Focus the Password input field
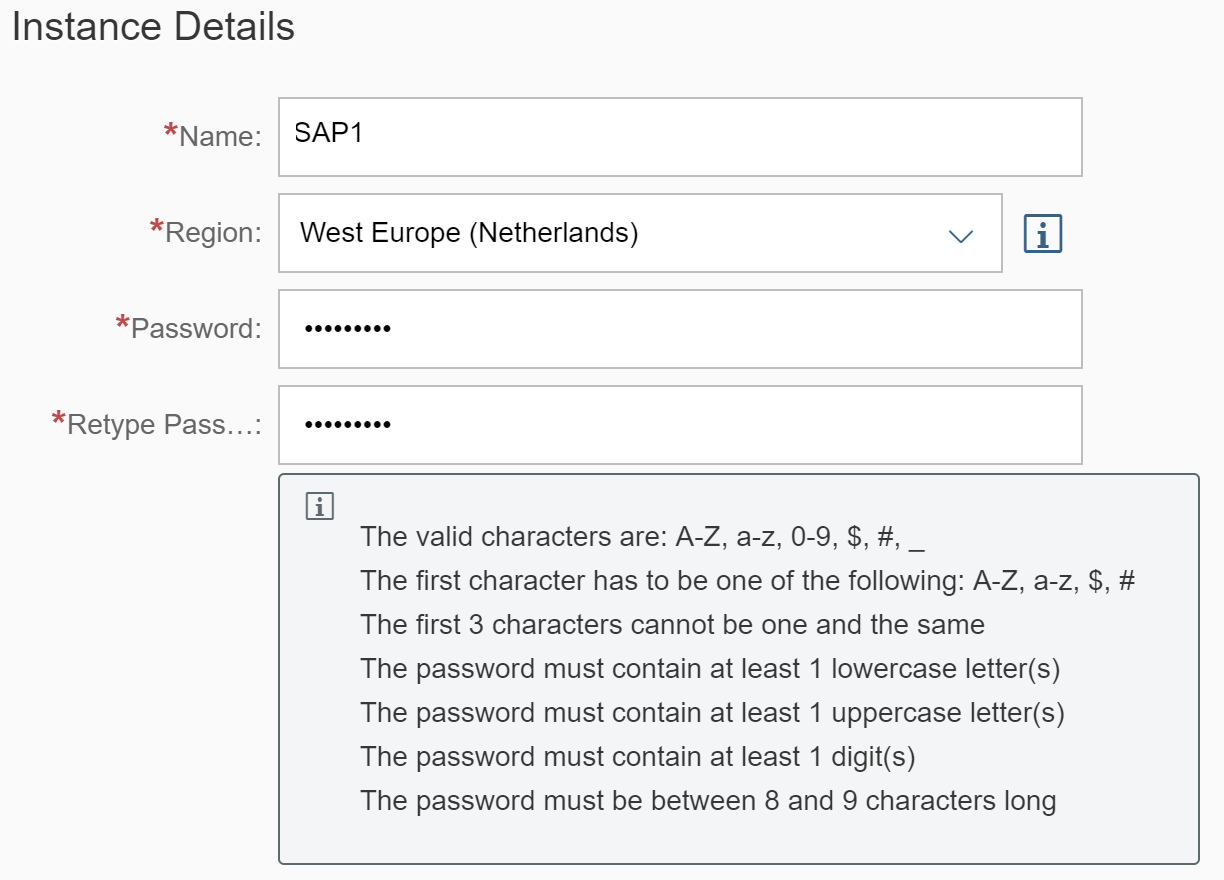1224x880 pixels. [680, 329]
